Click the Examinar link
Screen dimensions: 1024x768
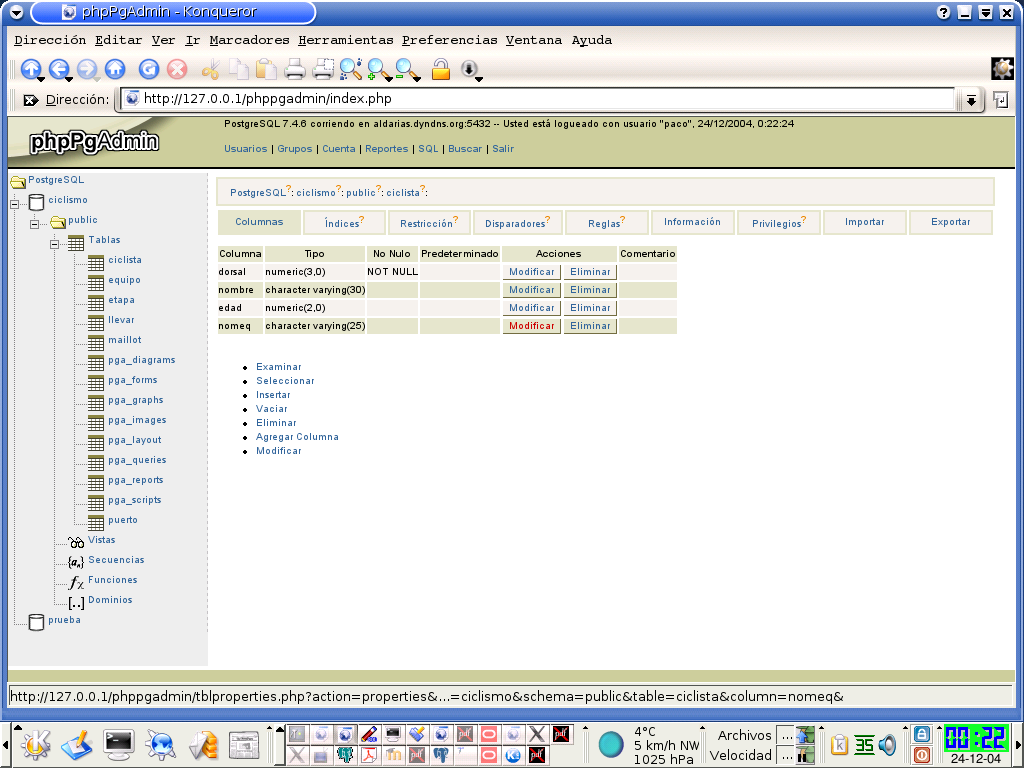point(279,367)
